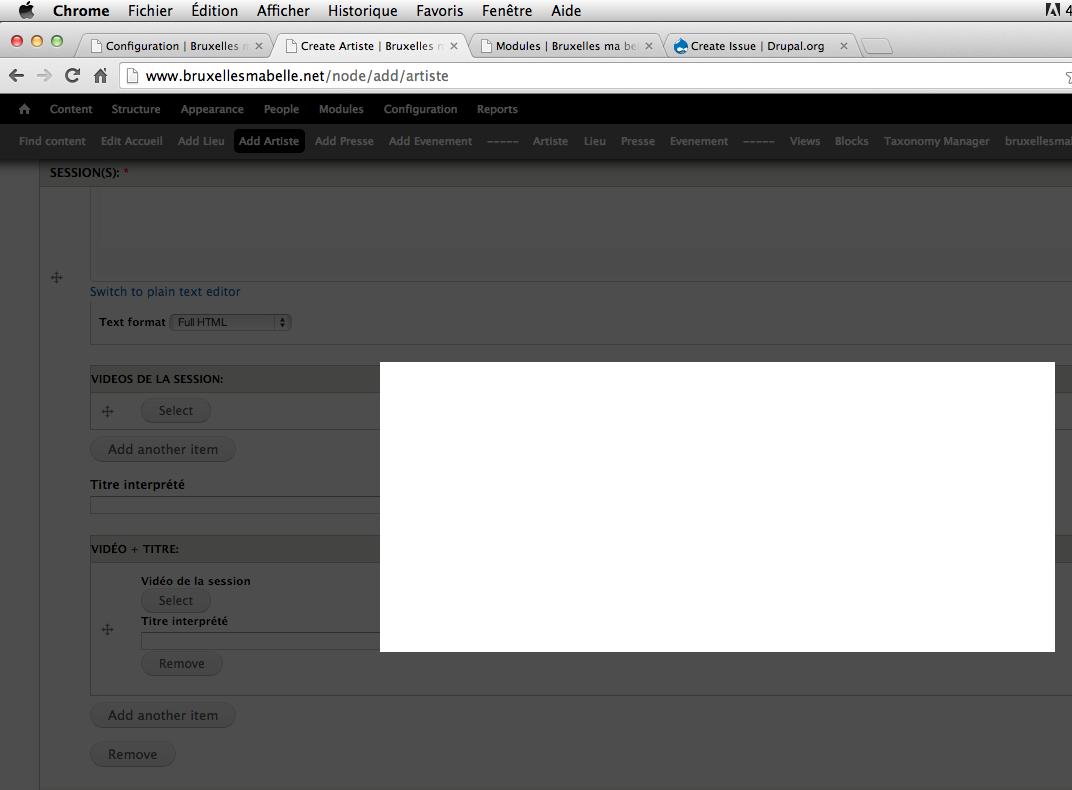Reload the page using the refresh icon

71,74
